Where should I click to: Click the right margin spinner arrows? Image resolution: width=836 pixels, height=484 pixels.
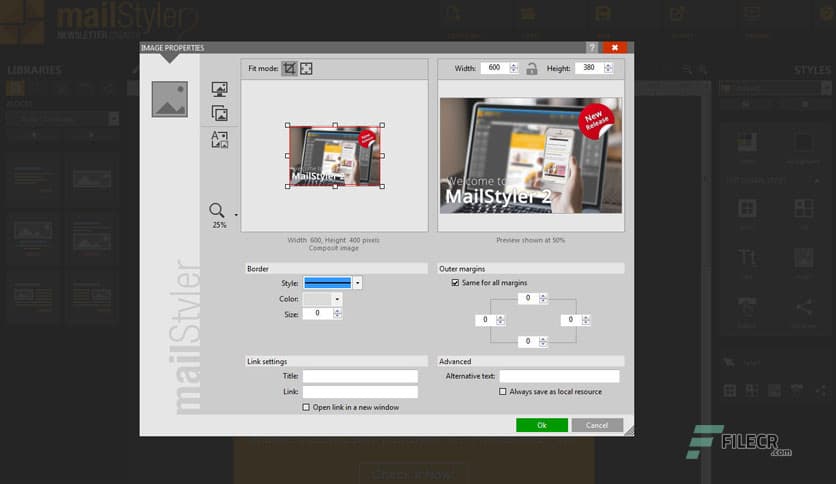click(x=586, y=320)
